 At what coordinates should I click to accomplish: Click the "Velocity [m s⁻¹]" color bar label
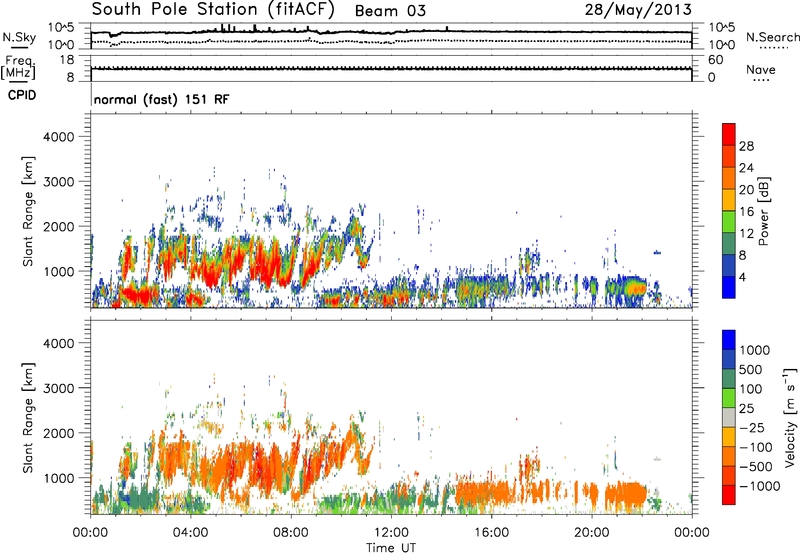click(x=790, y=417)
